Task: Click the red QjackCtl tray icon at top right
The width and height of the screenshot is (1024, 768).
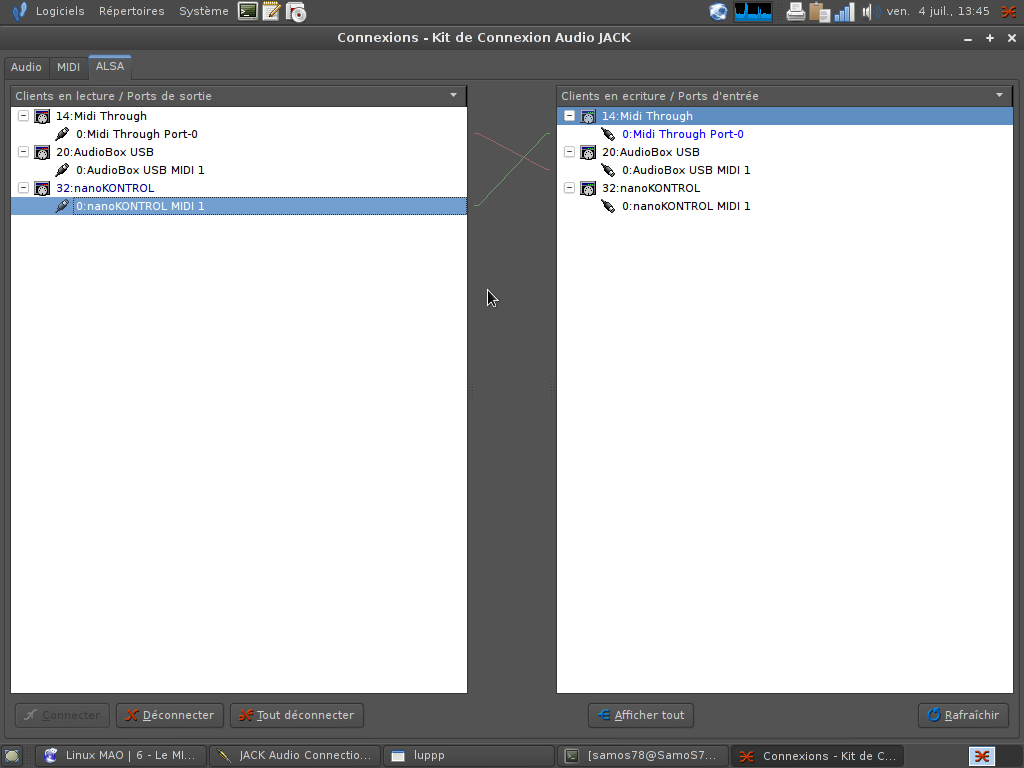Action: pos(1010,12)
